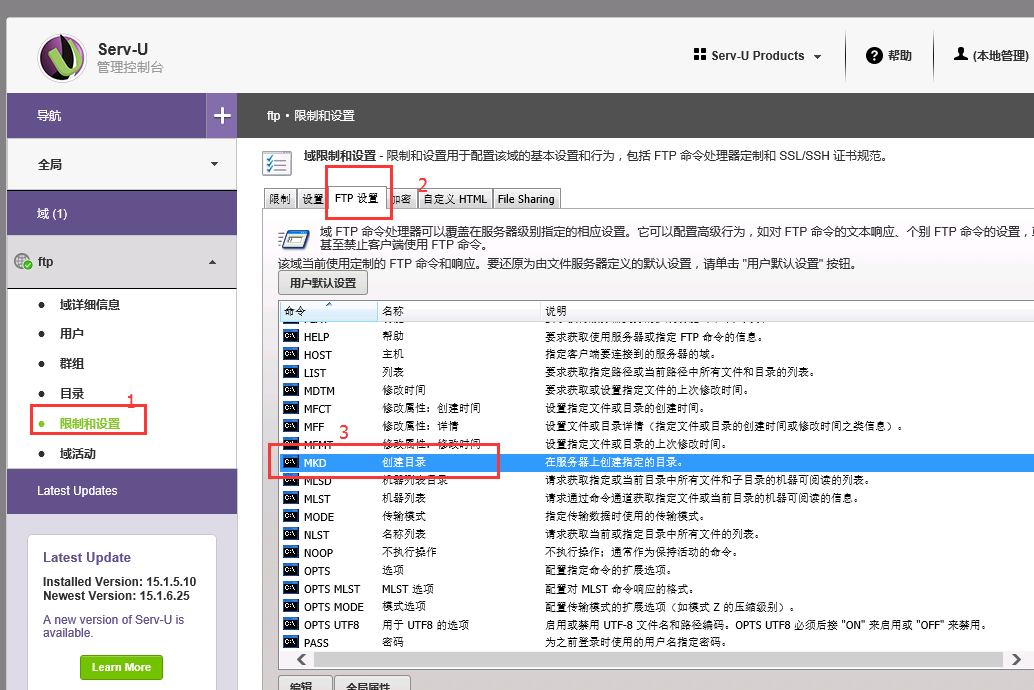1034x690 pixels.
Task: Open the Help question-mark icon
Action: (x=874, y=56)
